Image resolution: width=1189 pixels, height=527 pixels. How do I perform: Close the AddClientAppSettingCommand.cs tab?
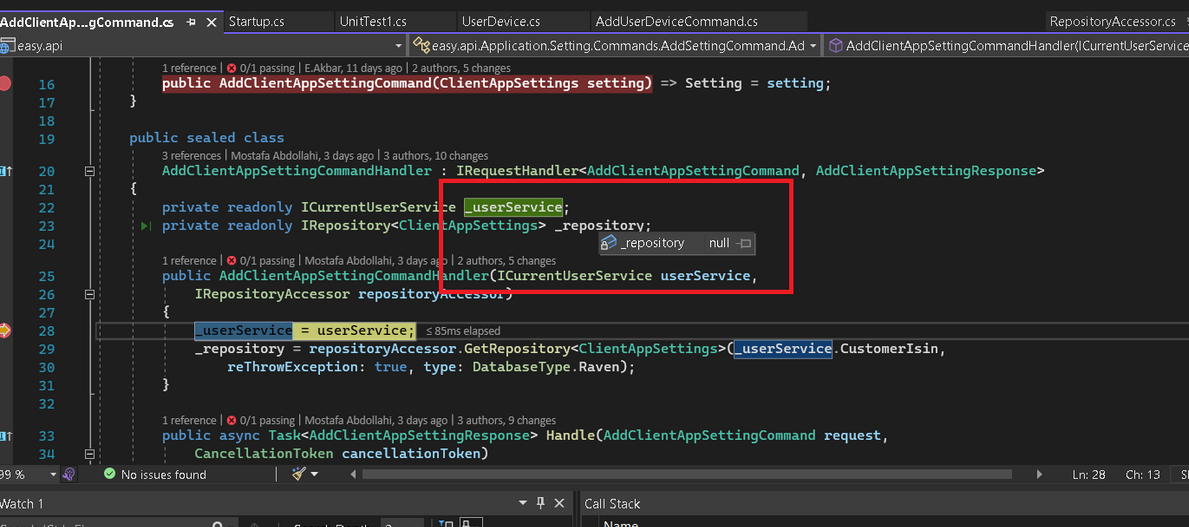(x=211, y=22)
